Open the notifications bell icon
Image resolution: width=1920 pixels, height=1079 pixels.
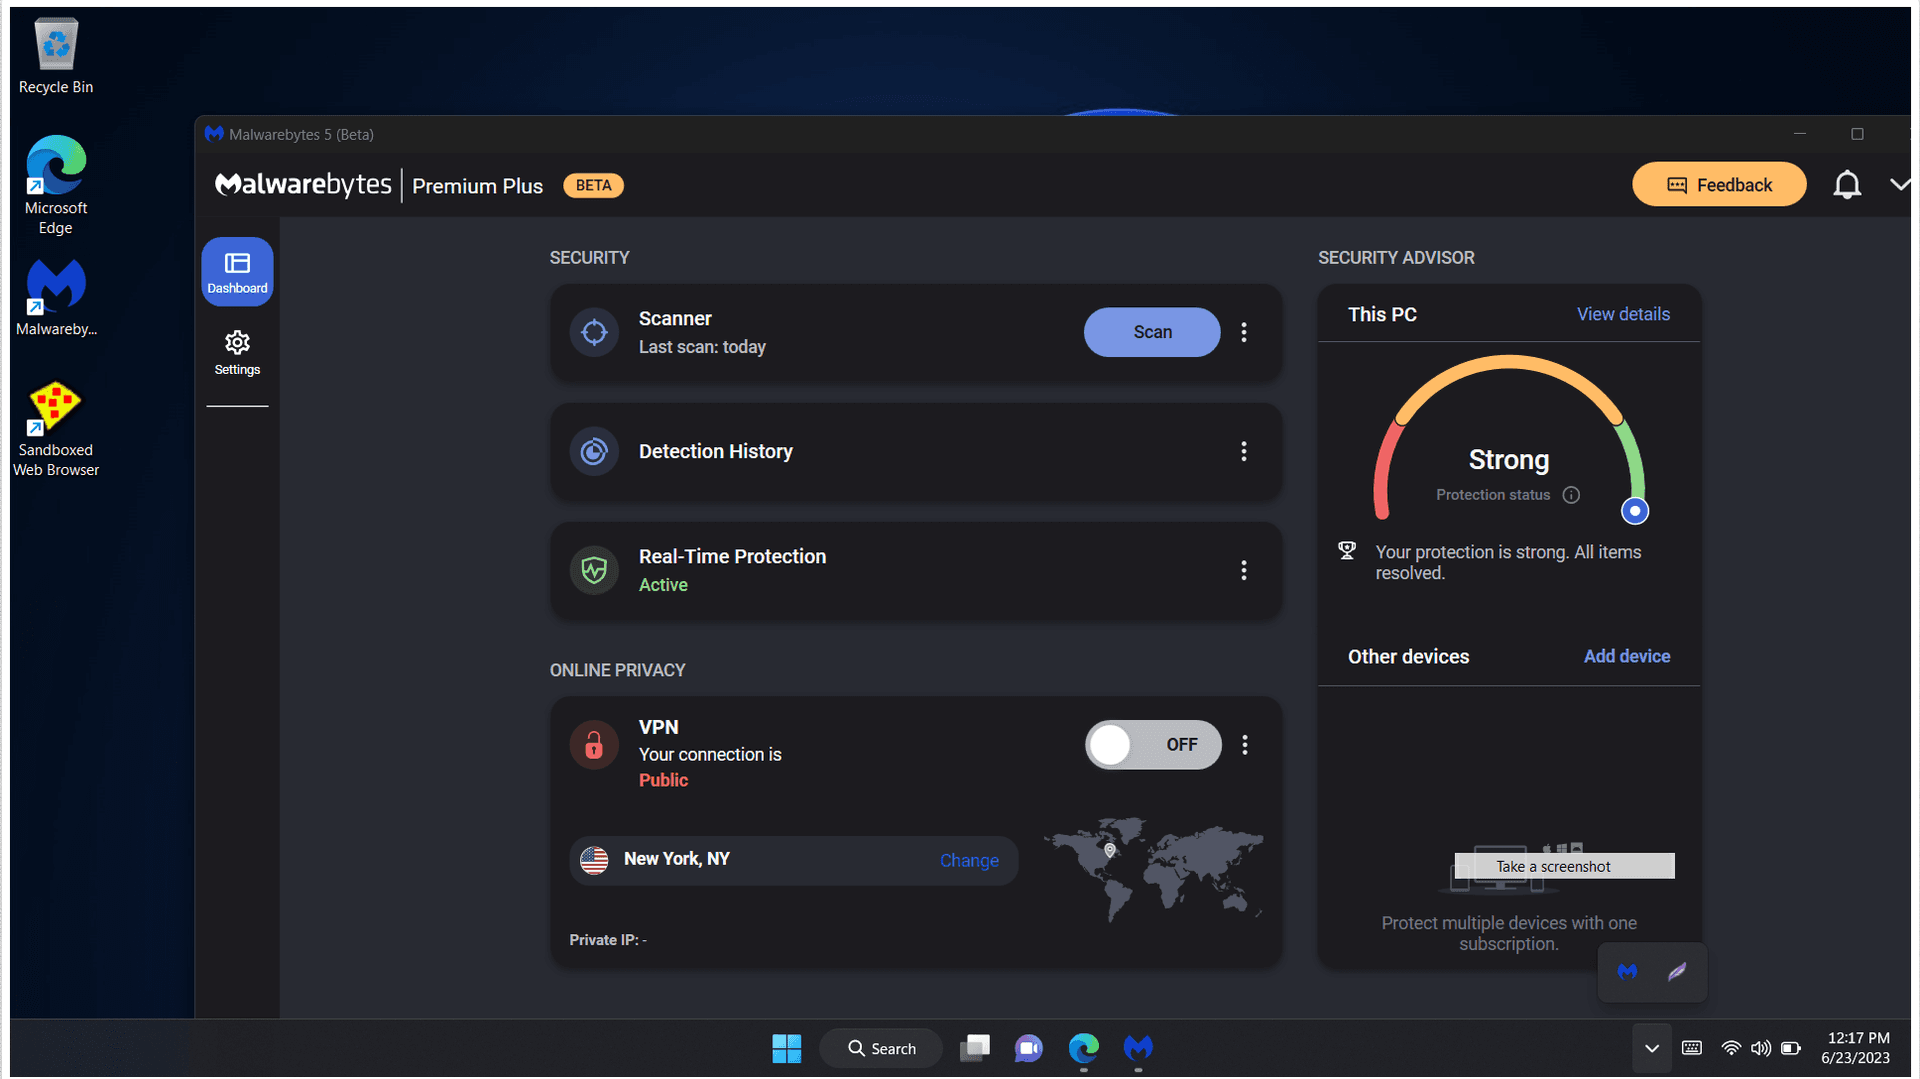(1846, 185)
